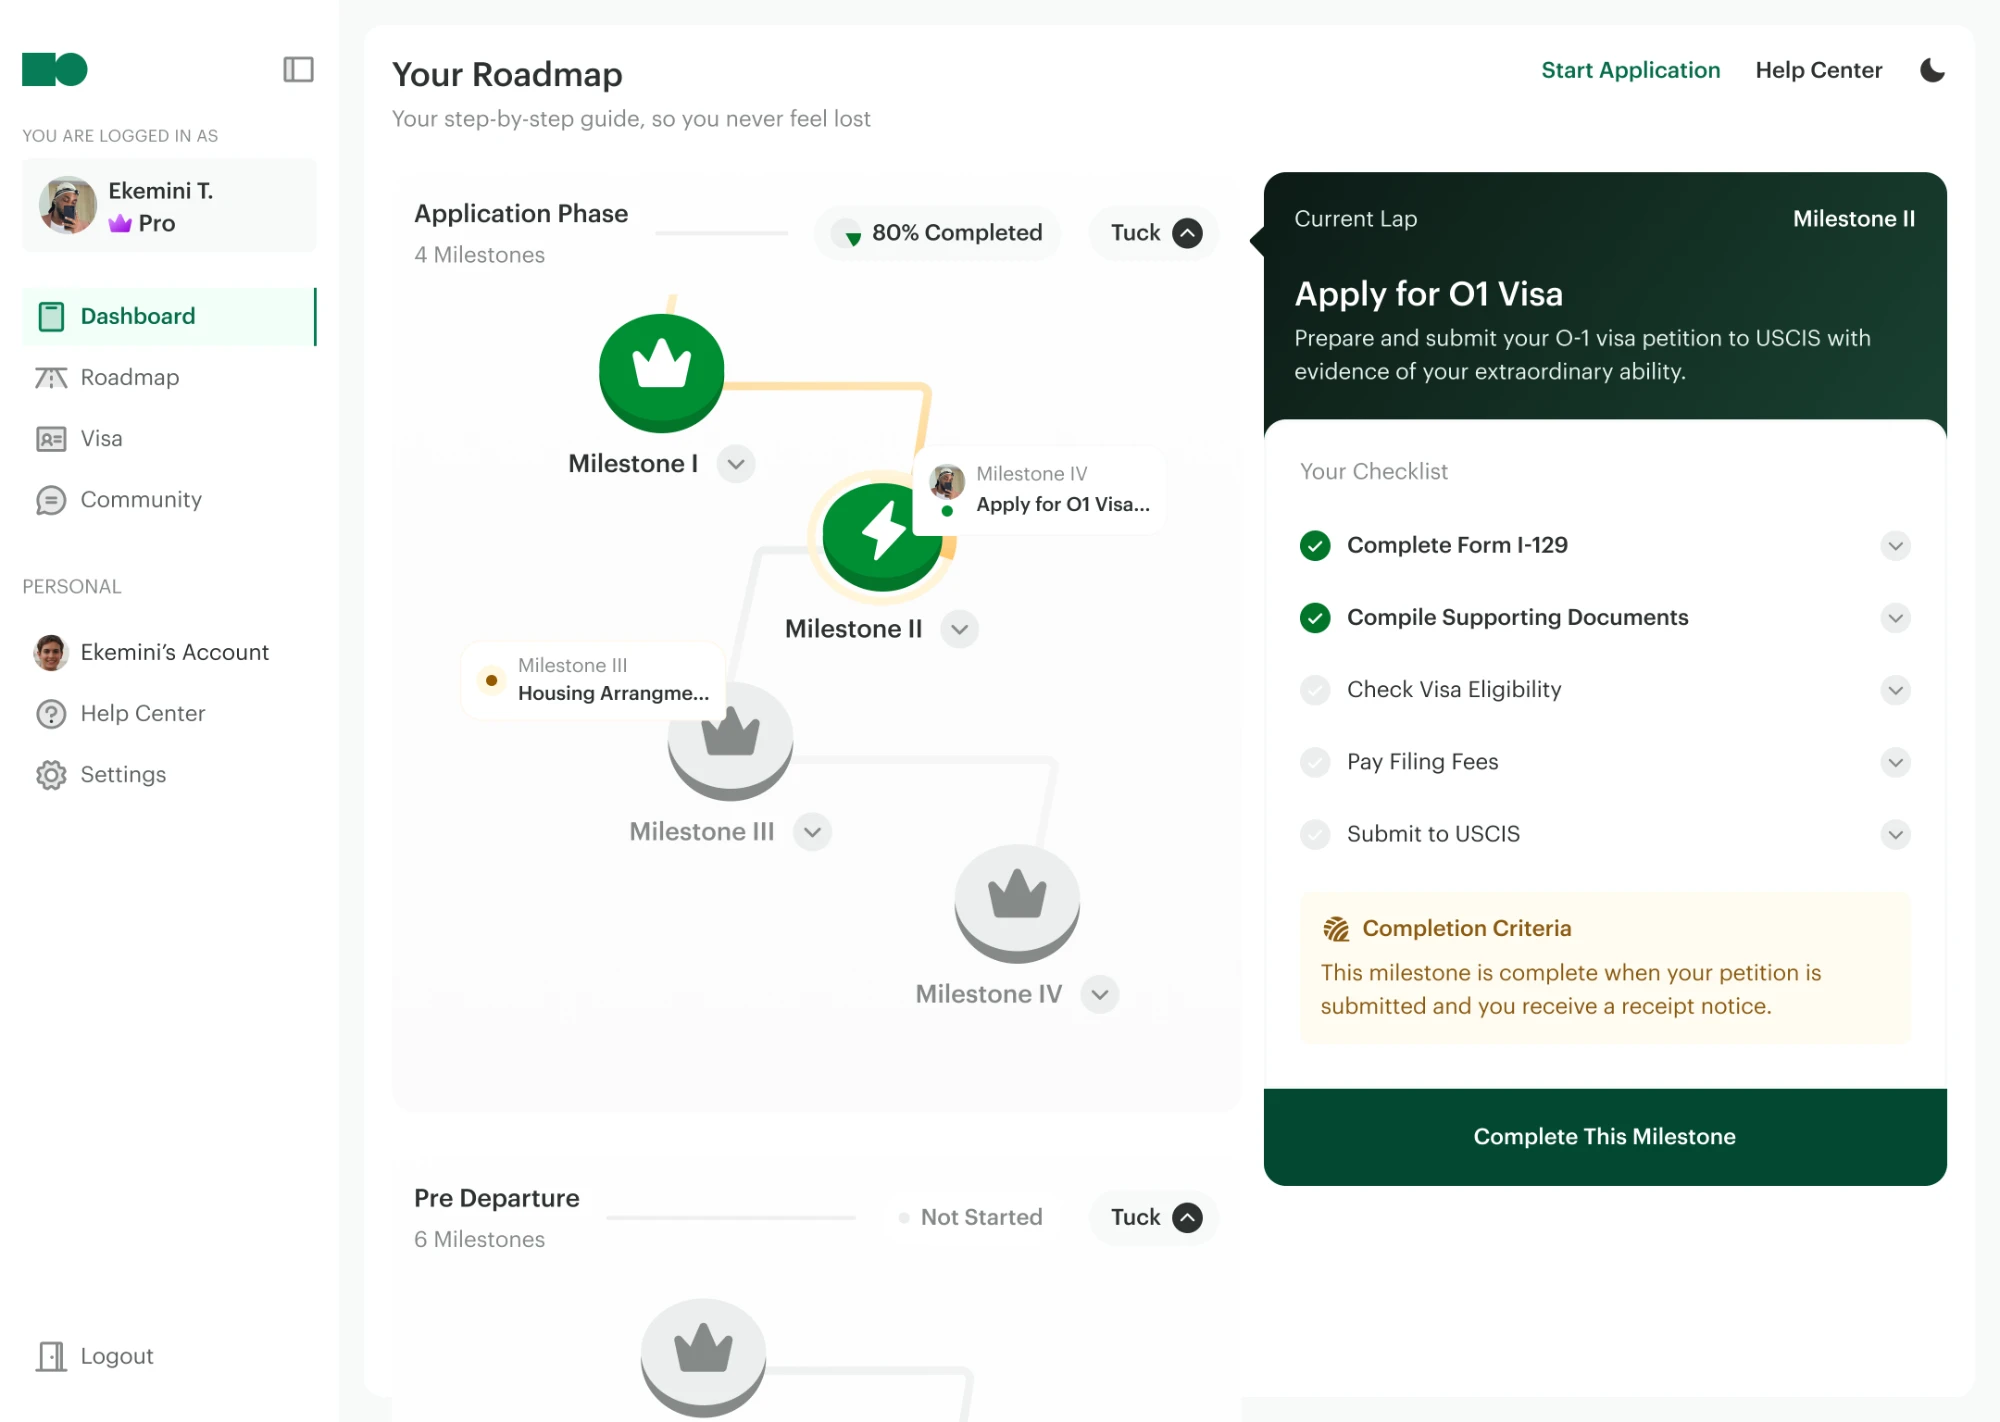Click the Ekemini T. Pro profile card
The image size is (2000, 1422).
coord(169,205)
